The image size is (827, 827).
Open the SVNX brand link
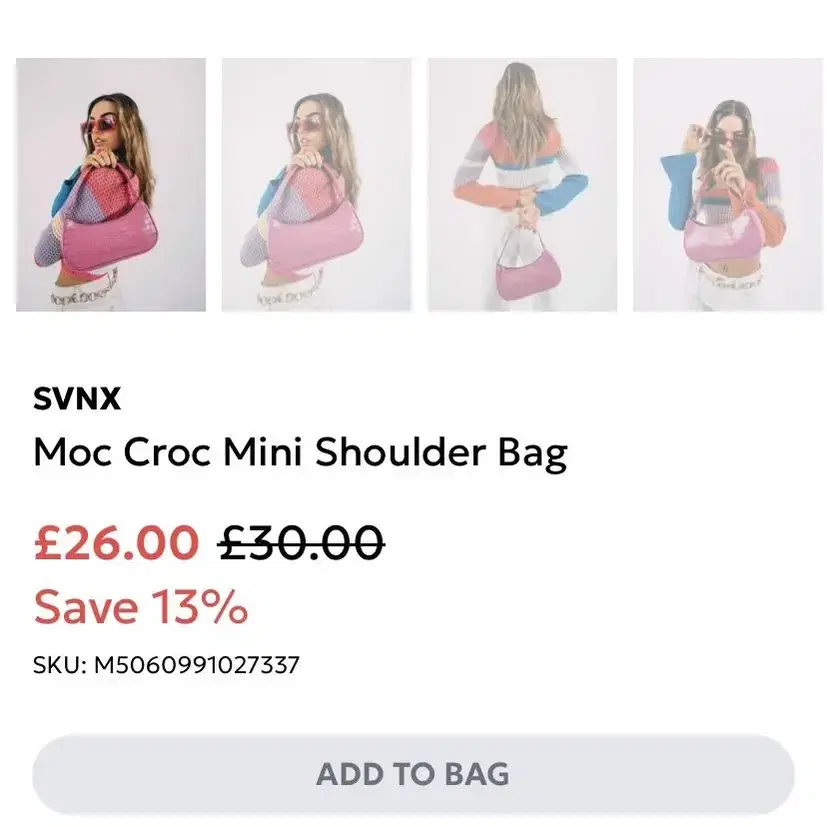tap(77, 398)
